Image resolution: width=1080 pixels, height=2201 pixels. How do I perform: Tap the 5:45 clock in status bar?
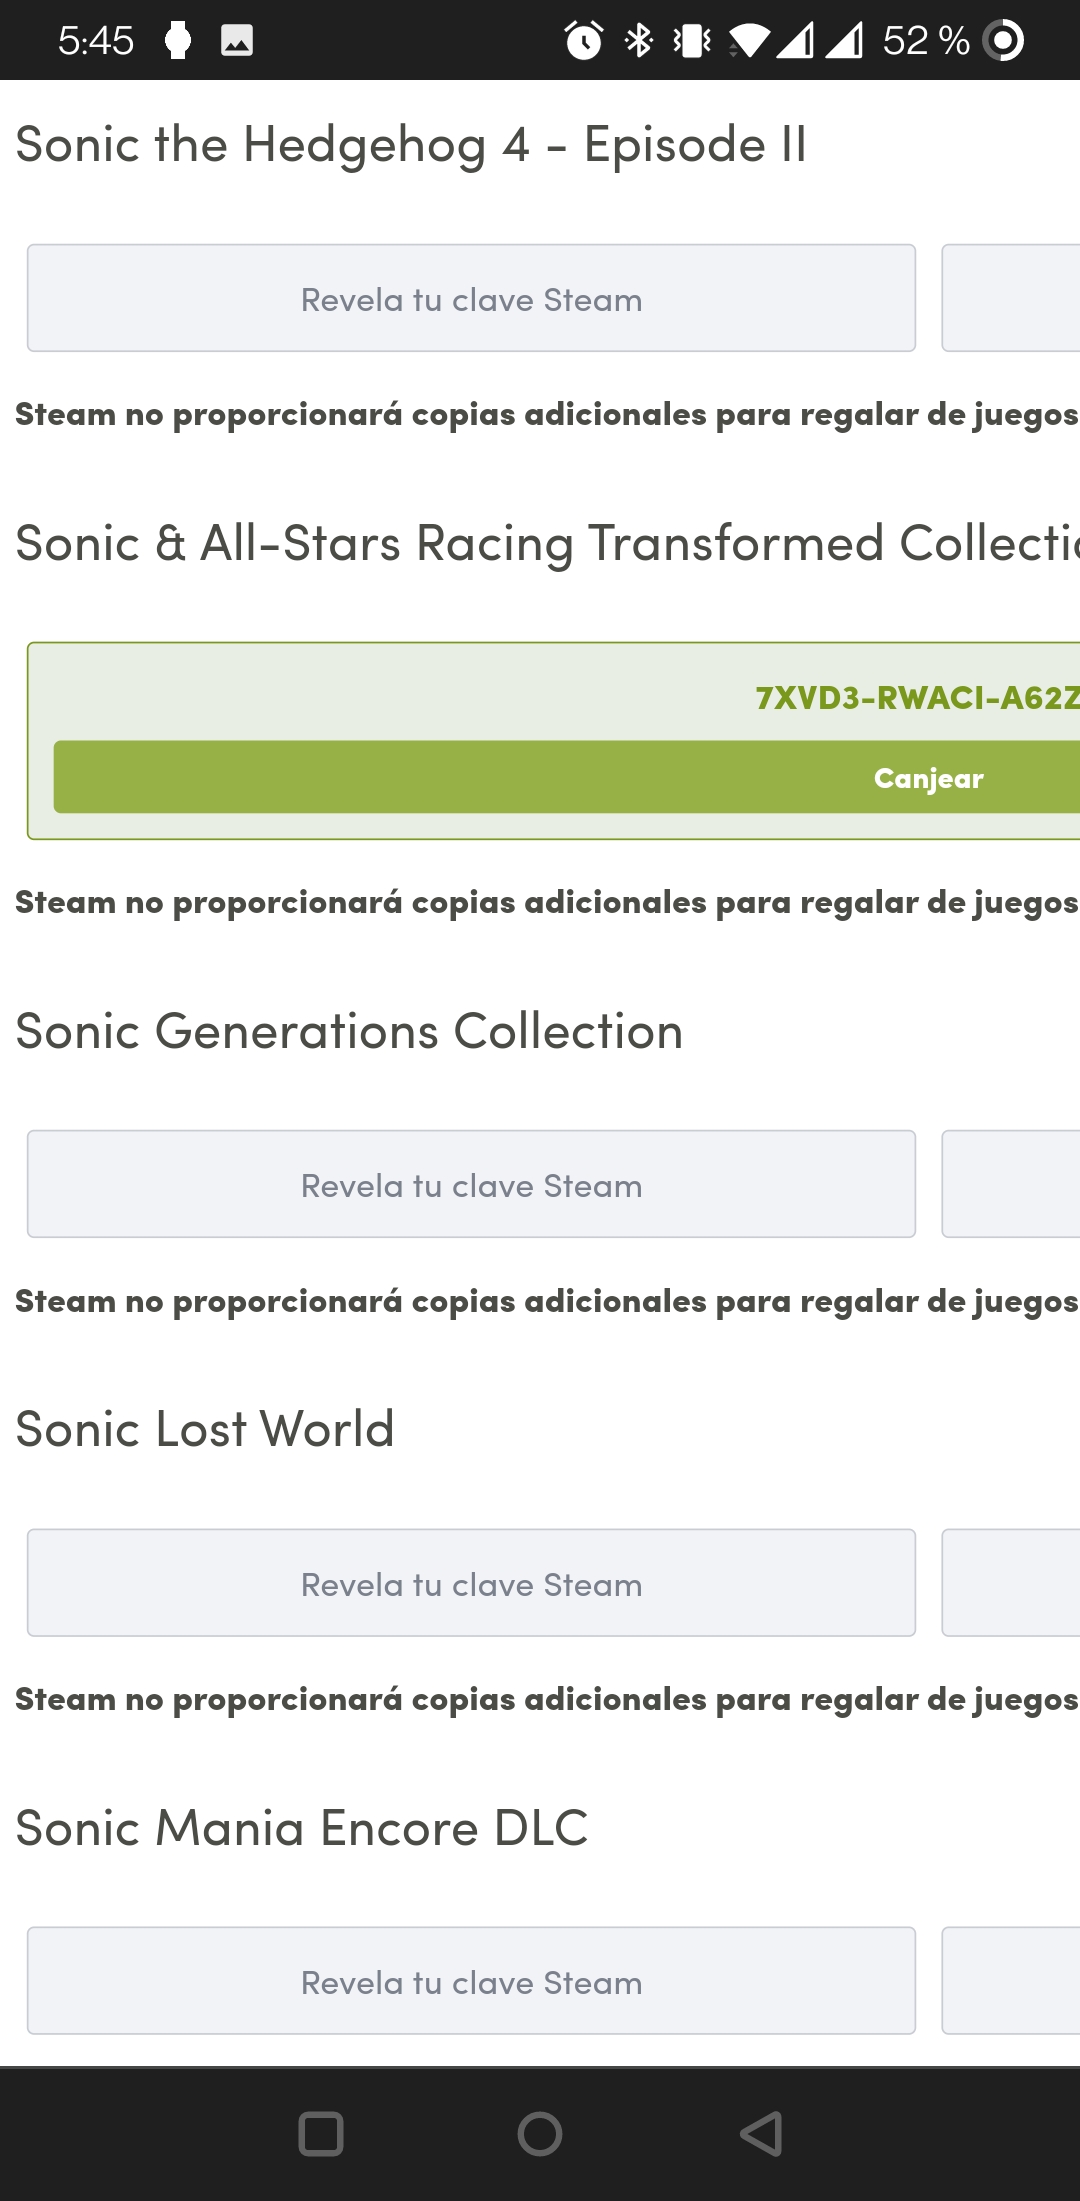[x=96, y=40]
